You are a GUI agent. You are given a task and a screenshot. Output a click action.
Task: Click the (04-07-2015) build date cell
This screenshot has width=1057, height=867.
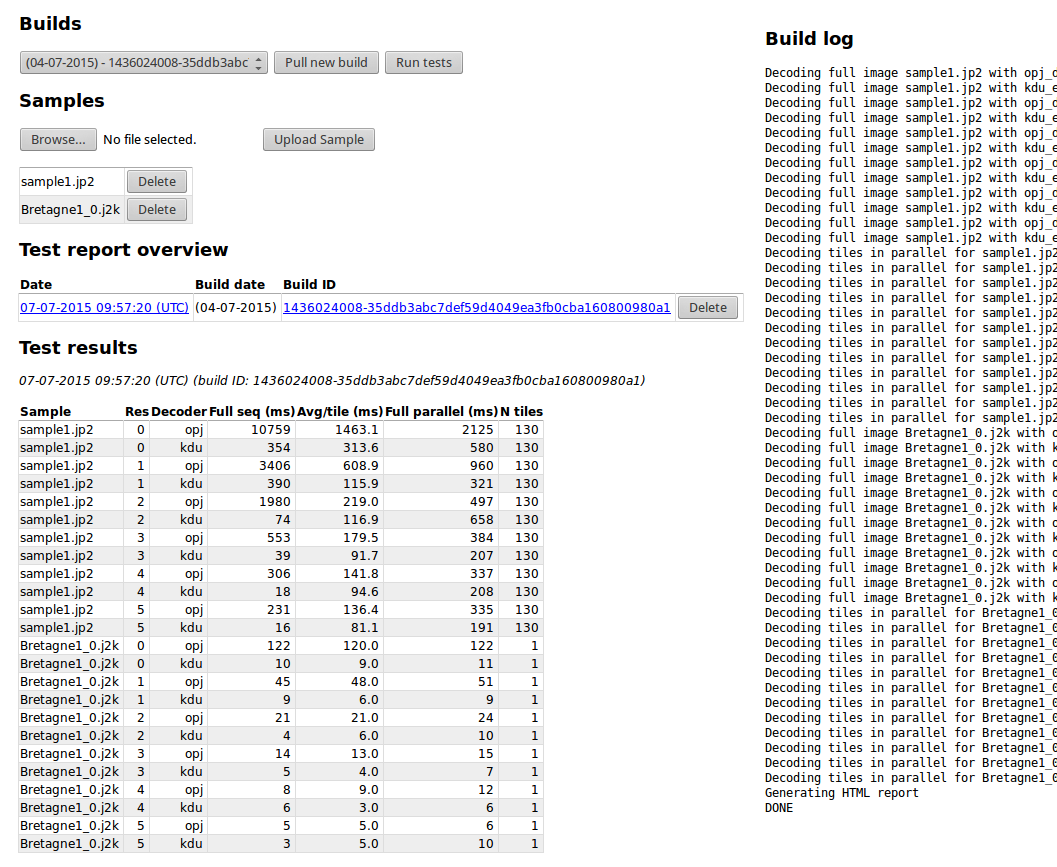[x=236, y=307]
